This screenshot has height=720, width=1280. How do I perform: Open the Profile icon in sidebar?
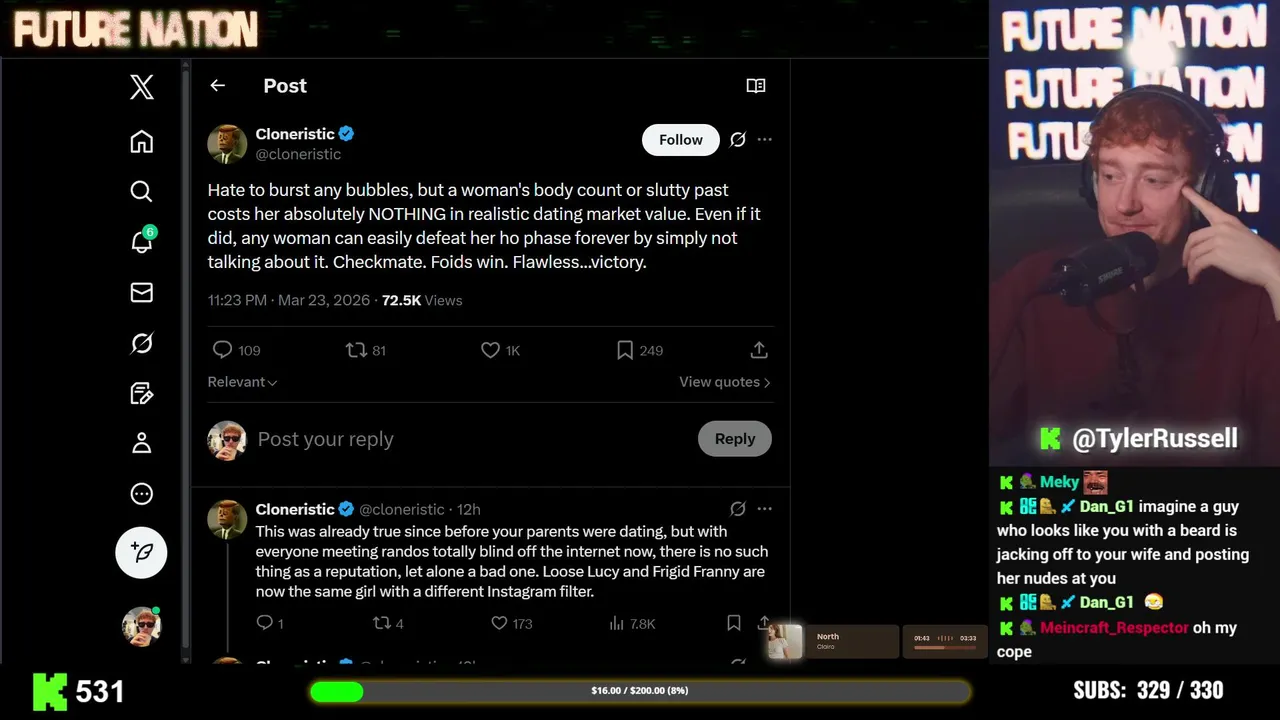coord(142,443)
